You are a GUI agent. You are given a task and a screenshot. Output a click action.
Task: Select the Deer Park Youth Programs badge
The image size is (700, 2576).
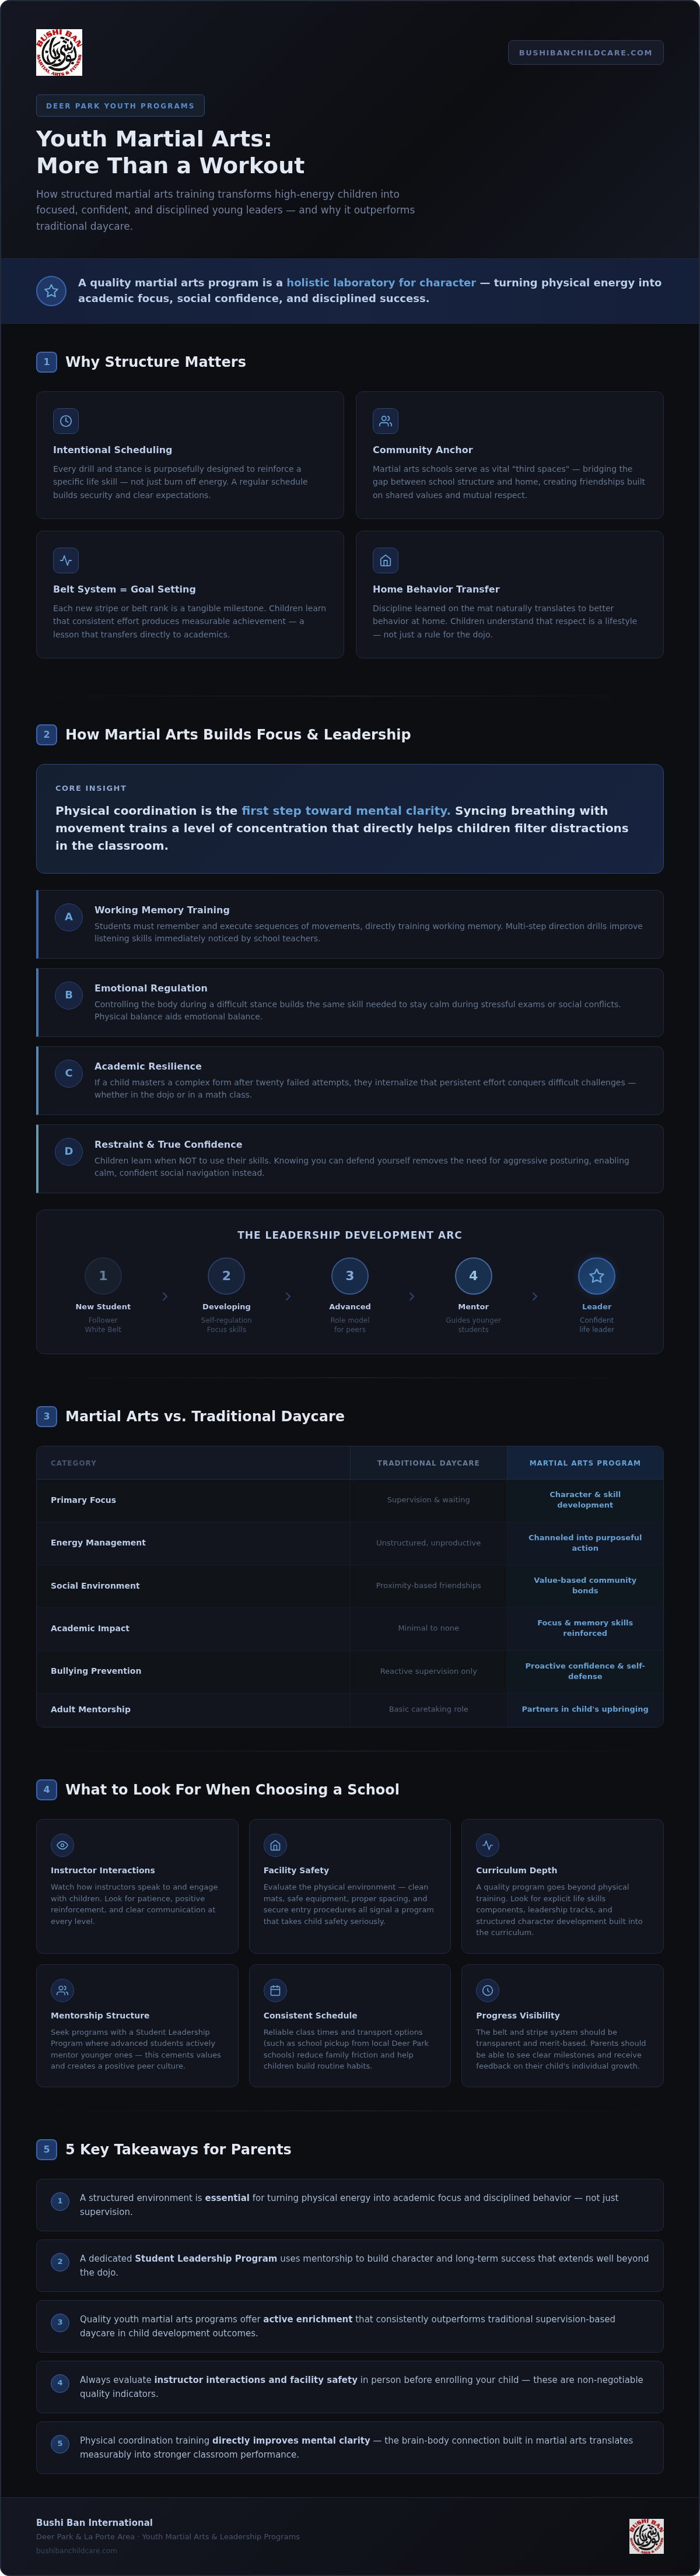(x=120, y=105)
